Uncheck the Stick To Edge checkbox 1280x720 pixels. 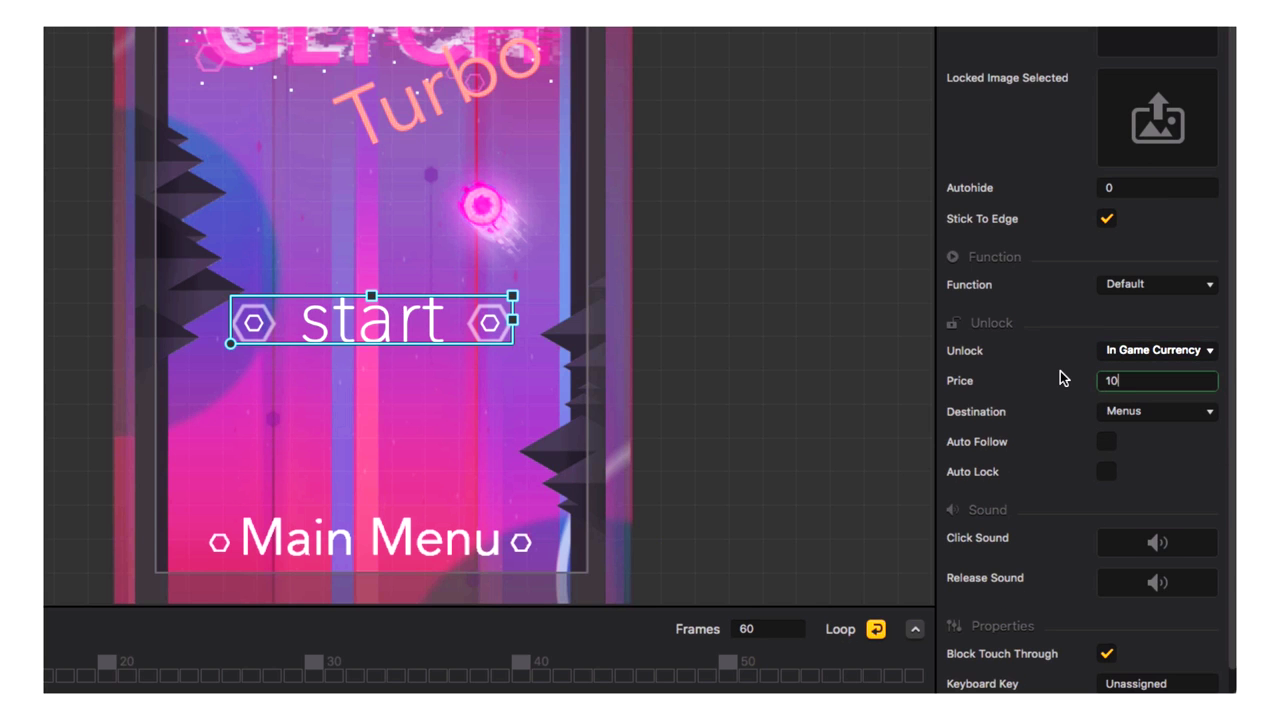(x=1106, y=219)
